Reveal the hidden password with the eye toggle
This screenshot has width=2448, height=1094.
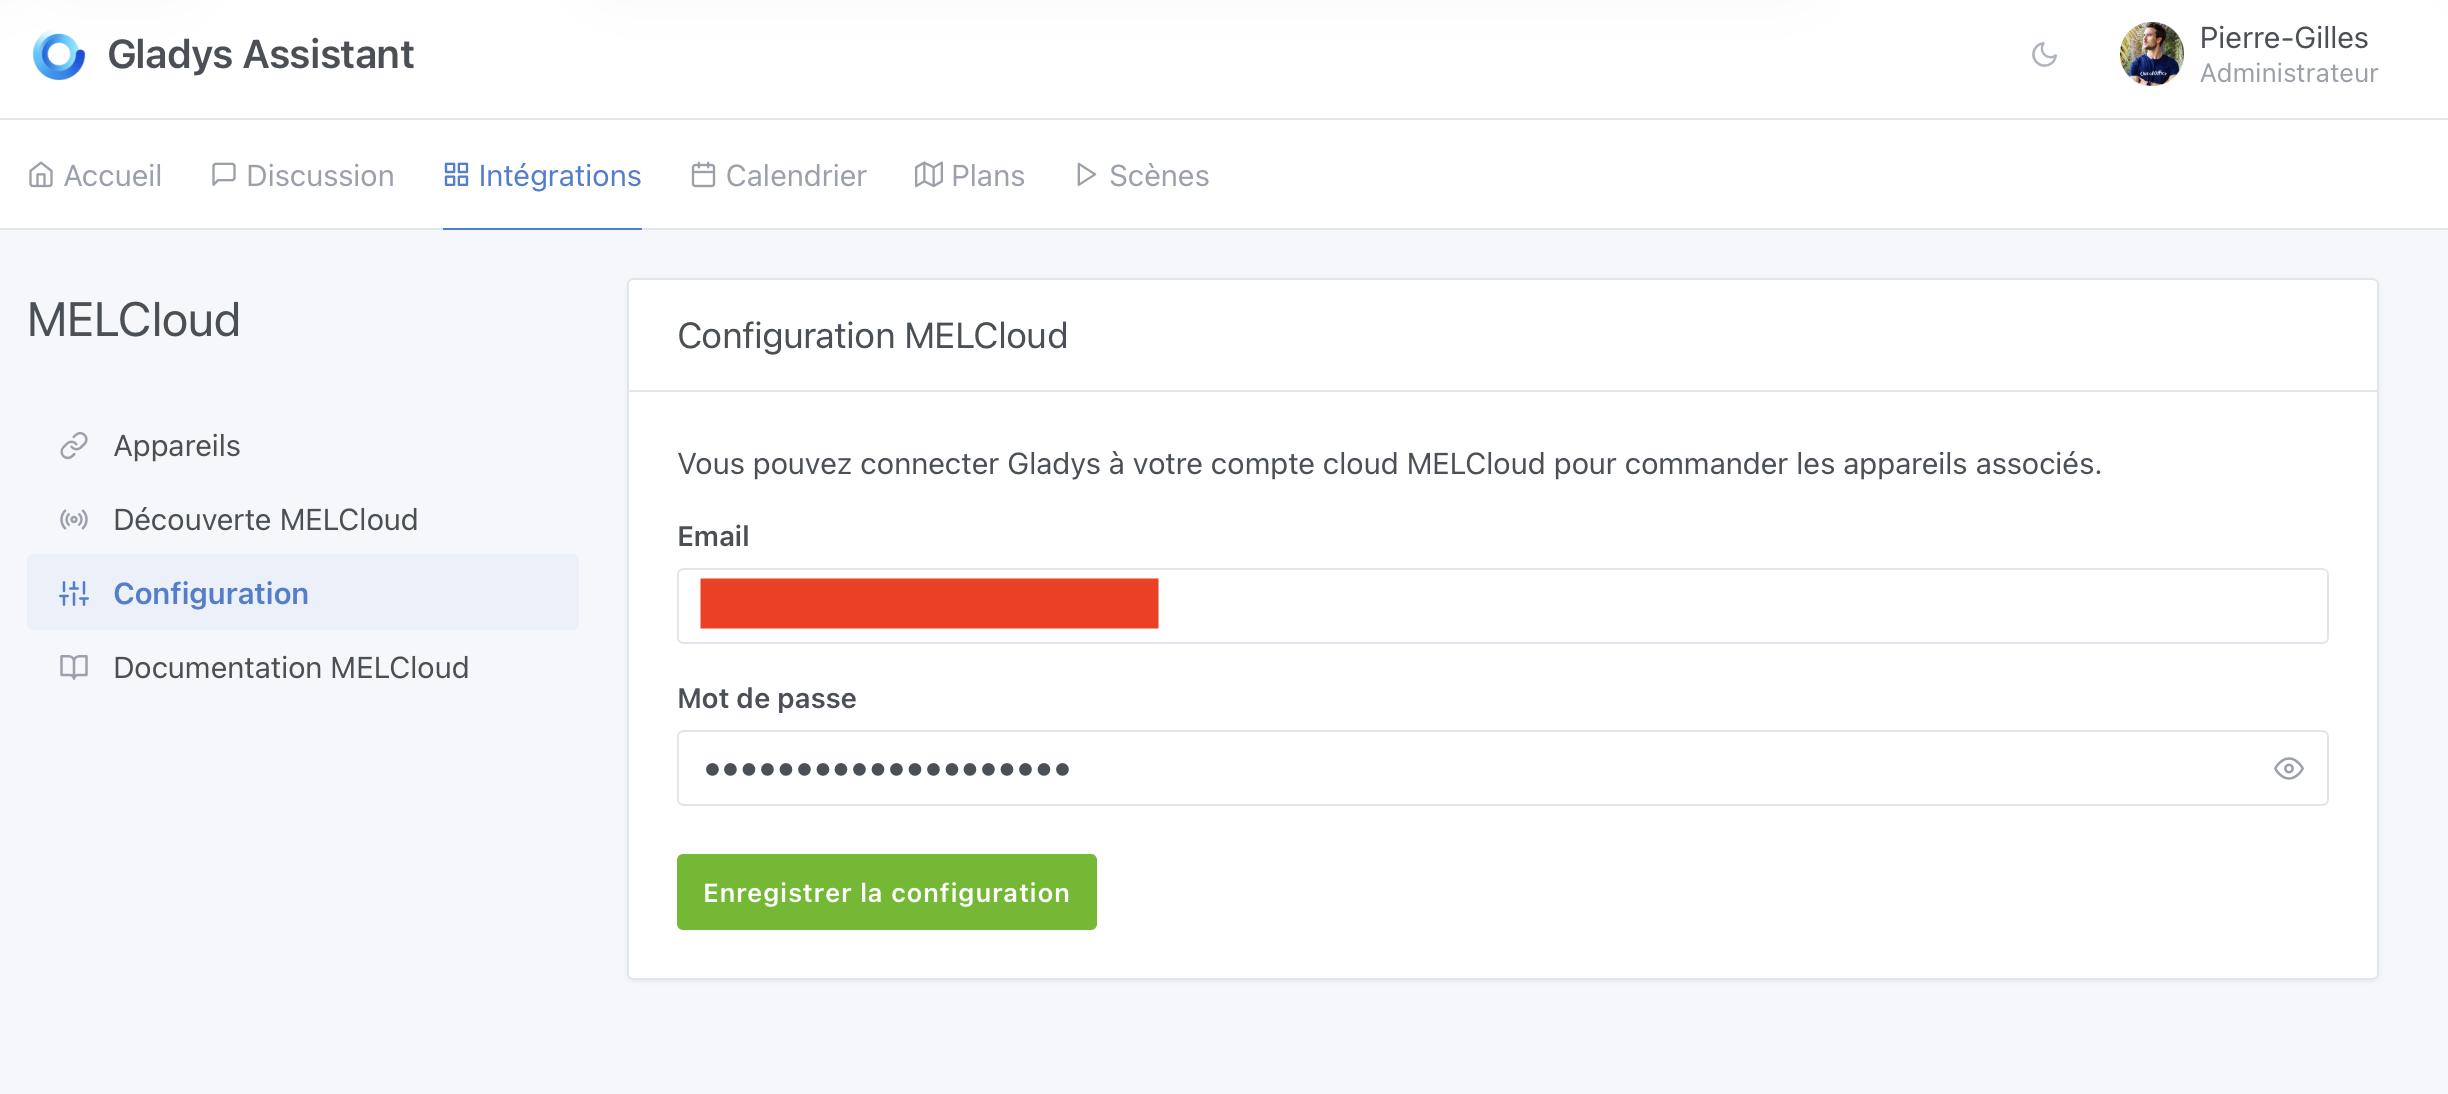2291,768
